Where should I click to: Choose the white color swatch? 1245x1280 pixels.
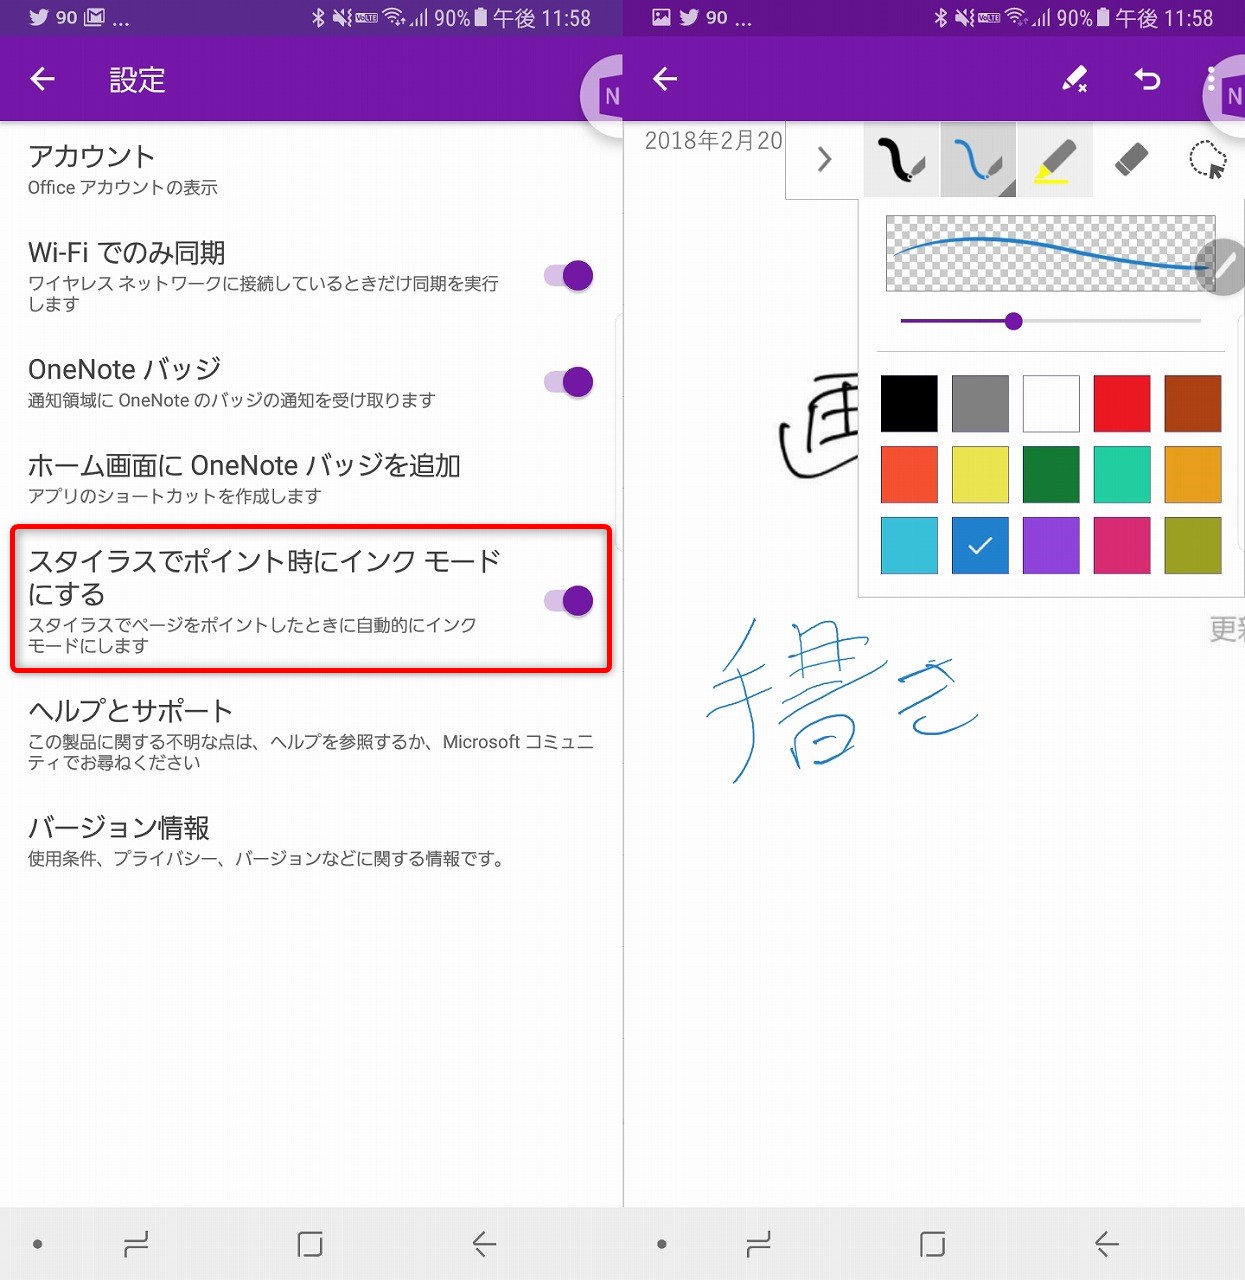tap(1051, 403)
